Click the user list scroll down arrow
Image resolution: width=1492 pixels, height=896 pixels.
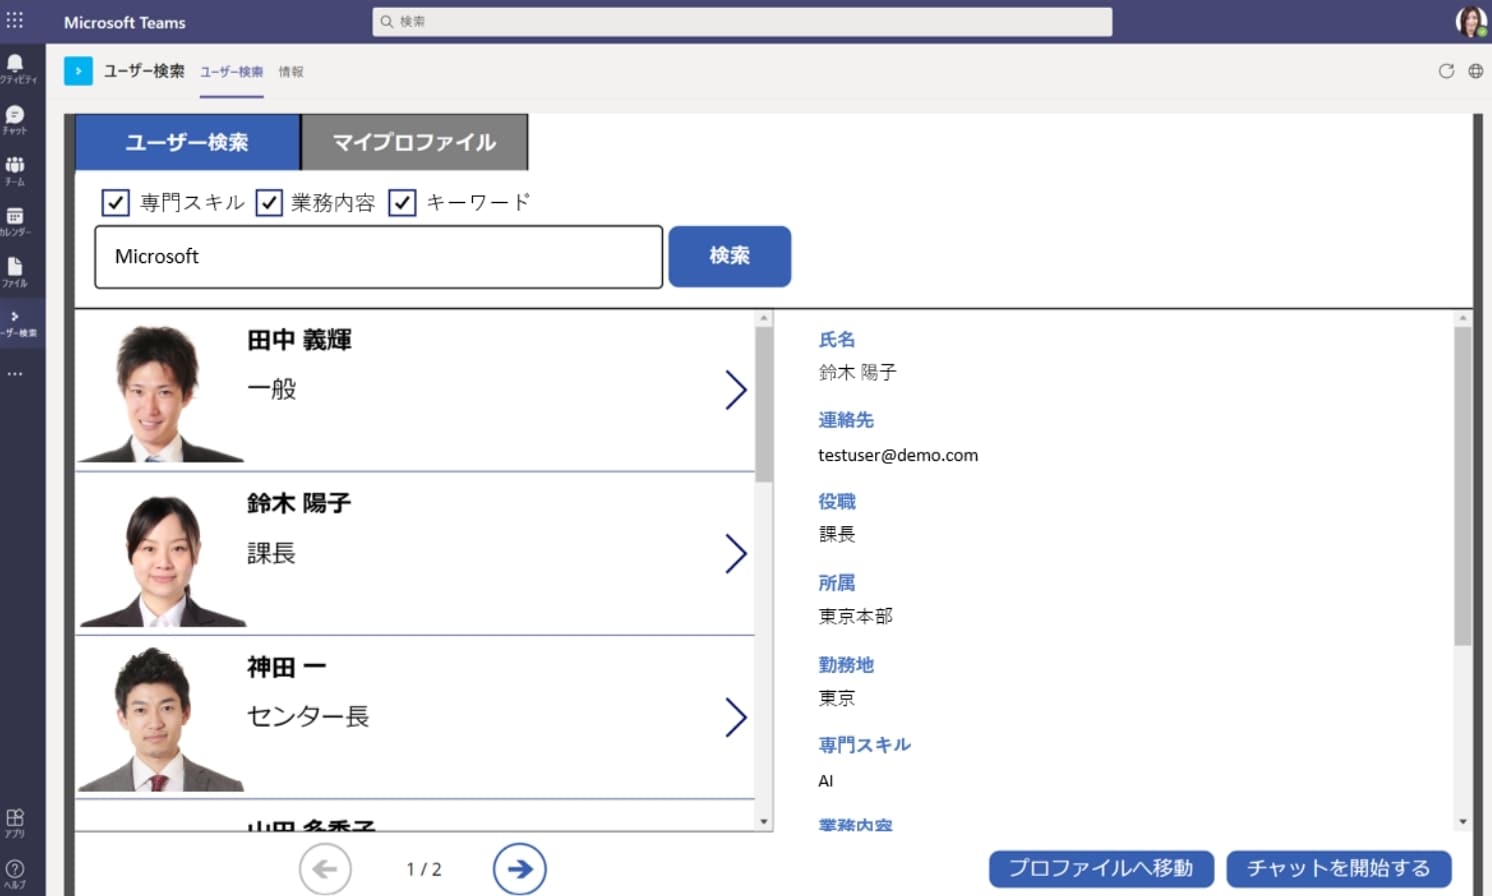pos(764,822)
